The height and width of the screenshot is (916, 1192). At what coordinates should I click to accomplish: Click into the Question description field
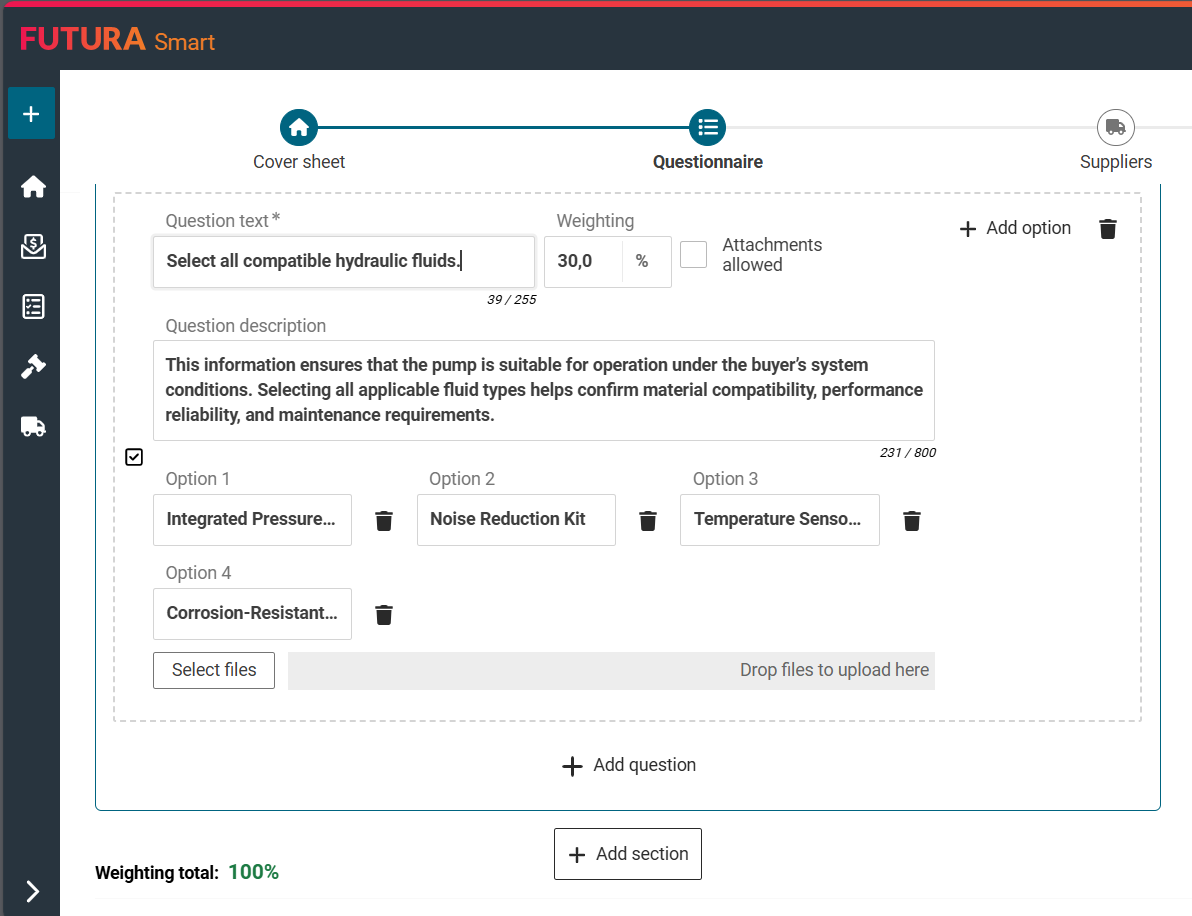pyautogui.click(x=543, y=390)
